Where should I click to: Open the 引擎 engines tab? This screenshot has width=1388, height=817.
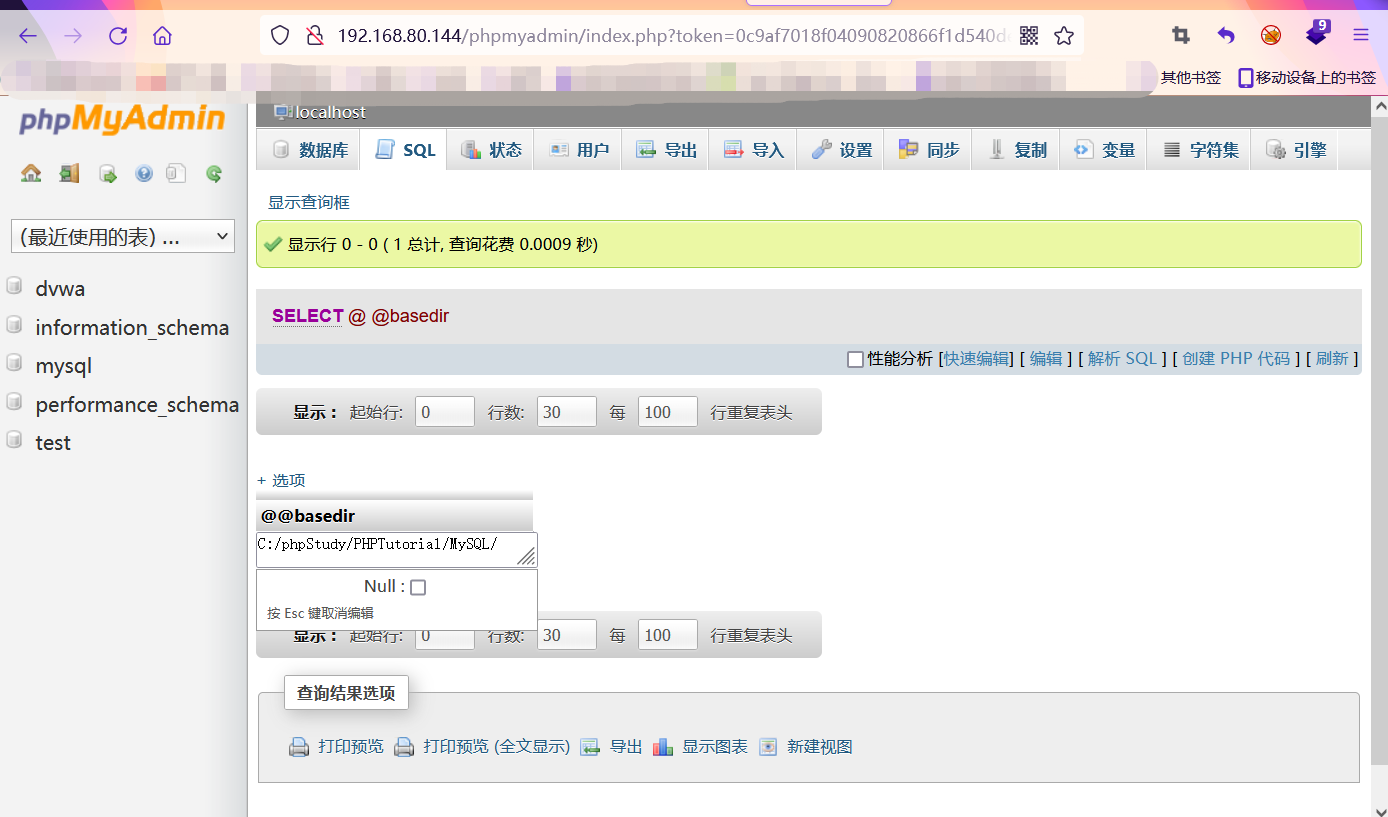point(1296,150)
